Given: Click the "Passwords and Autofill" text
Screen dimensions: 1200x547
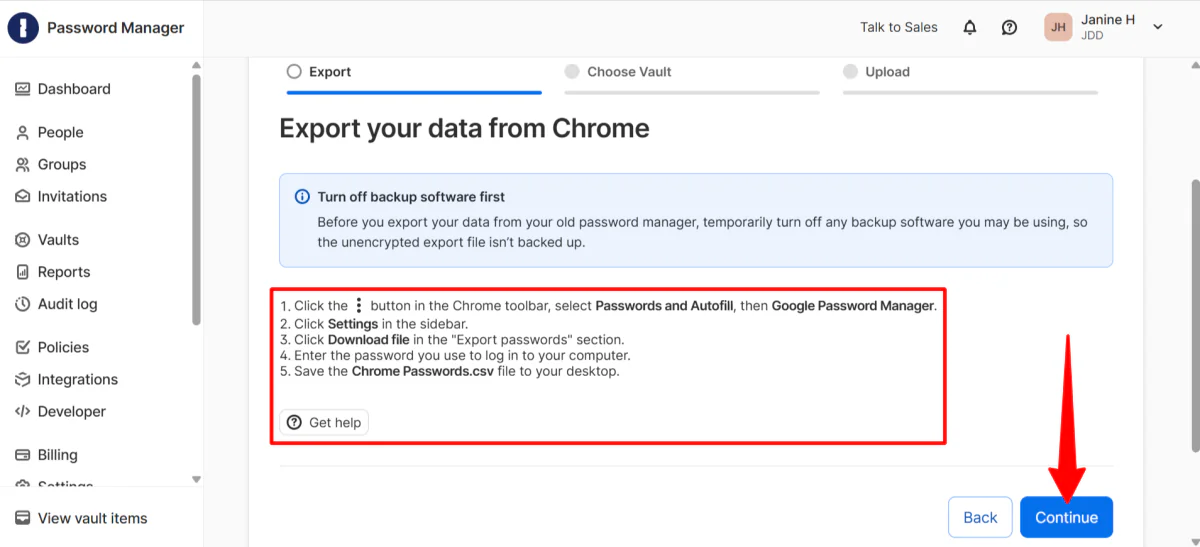Looking at the screenshot, I should click(x=664, y=306).
